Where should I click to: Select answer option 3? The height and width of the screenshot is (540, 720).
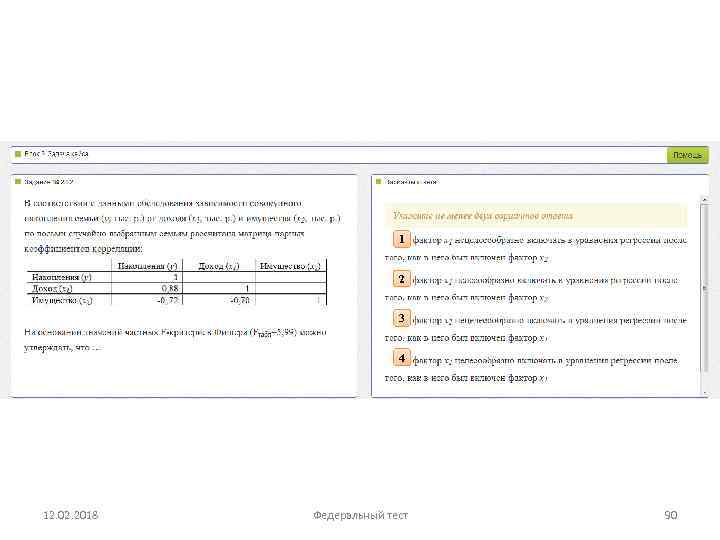point(401,319)
